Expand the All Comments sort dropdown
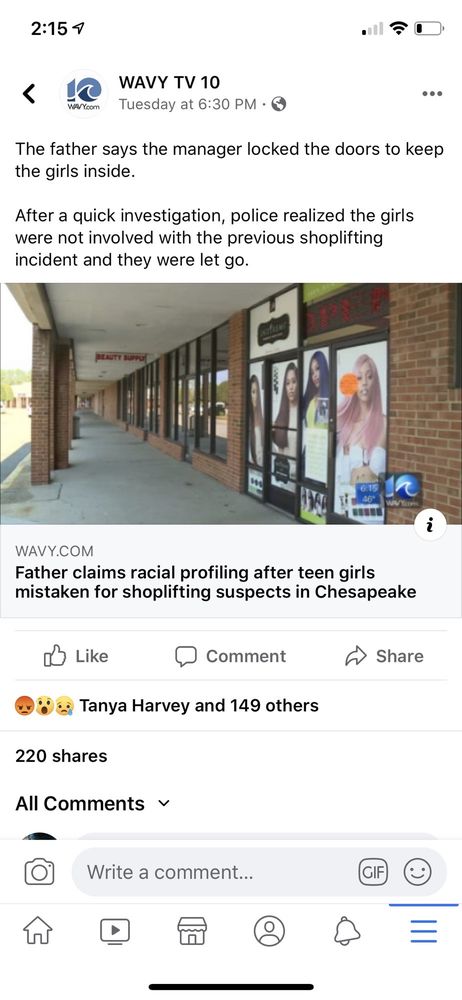Screen dimensions: 462x1000 (93, 804)
